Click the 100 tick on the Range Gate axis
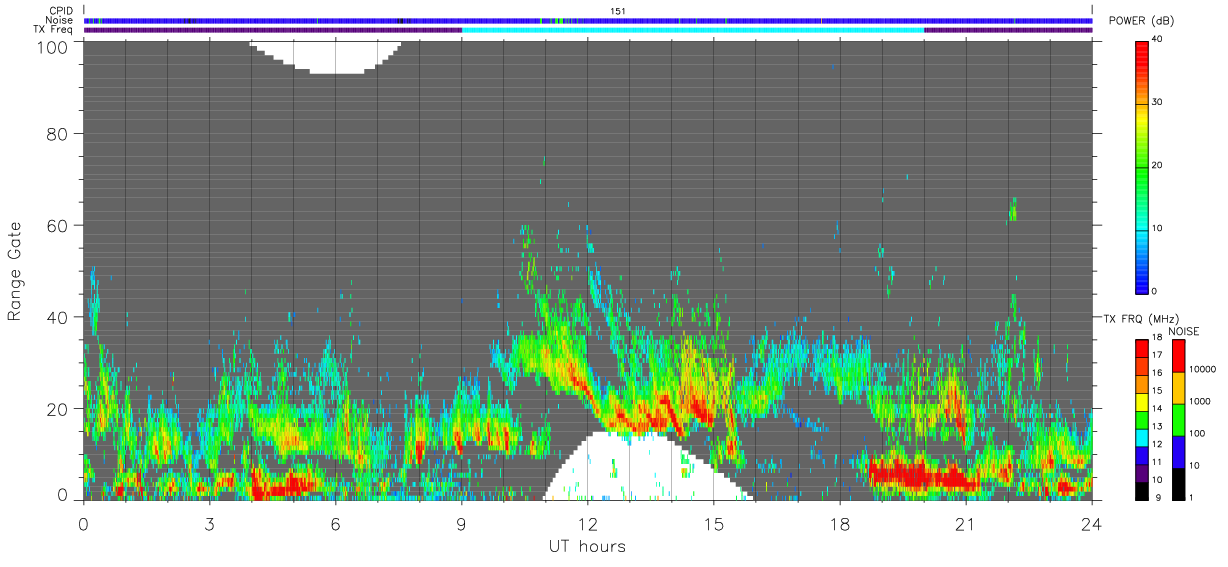Viewport: 1228px width, 567px height. (54, 45)
